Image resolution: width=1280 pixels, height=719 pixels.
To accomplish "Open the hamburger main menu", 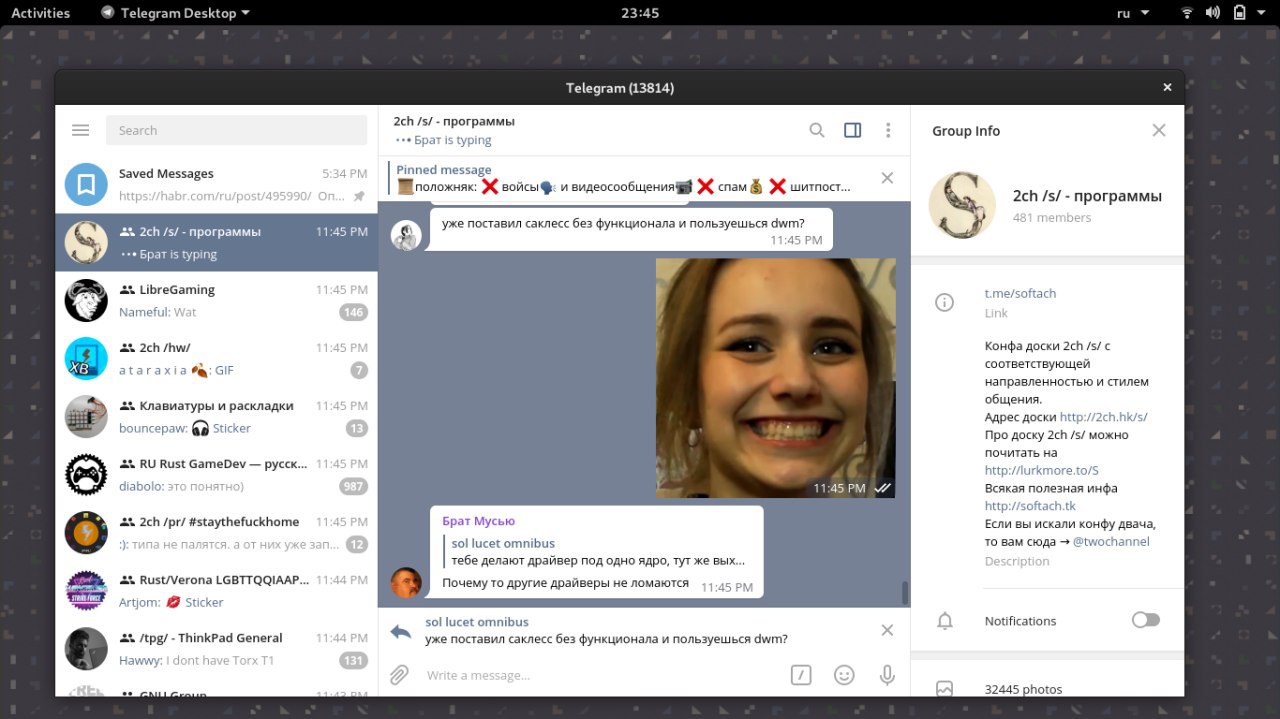I will coord(81,130).
